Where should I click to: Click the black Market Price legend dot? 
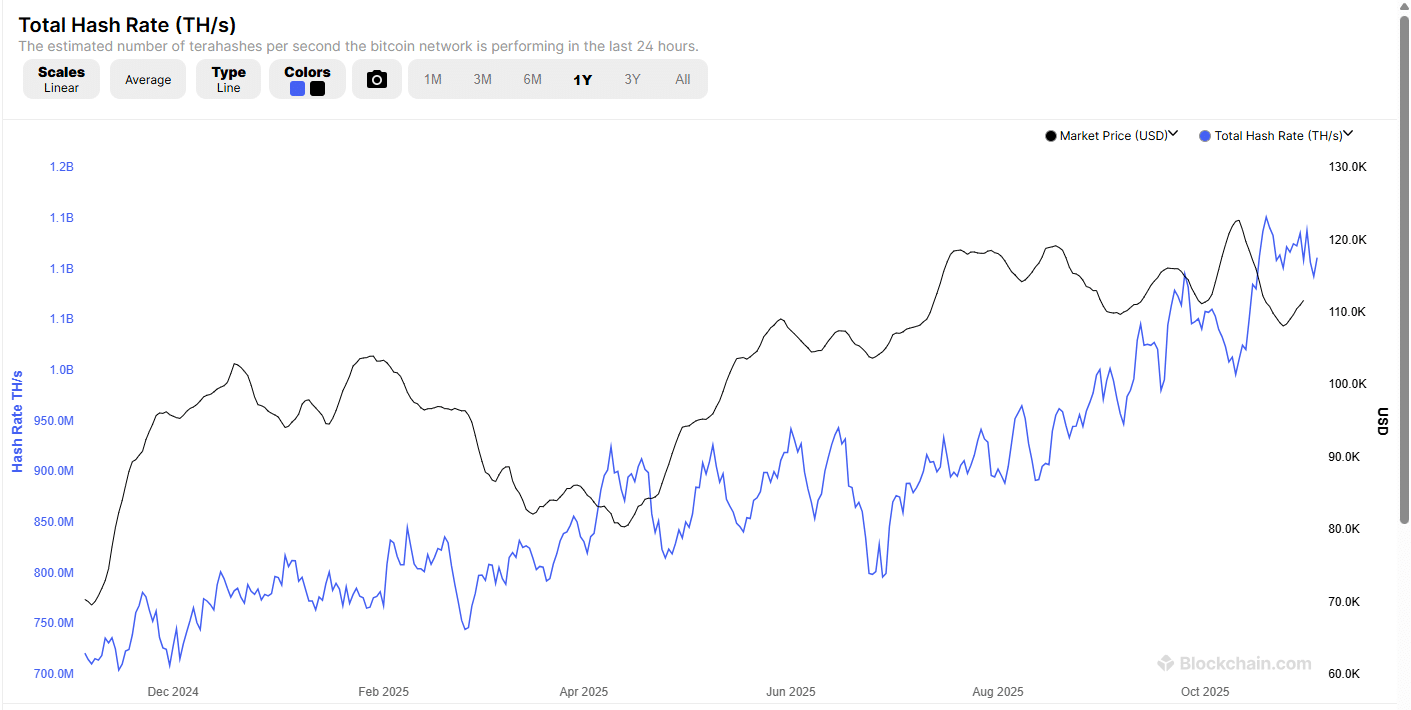(1050, 136)
